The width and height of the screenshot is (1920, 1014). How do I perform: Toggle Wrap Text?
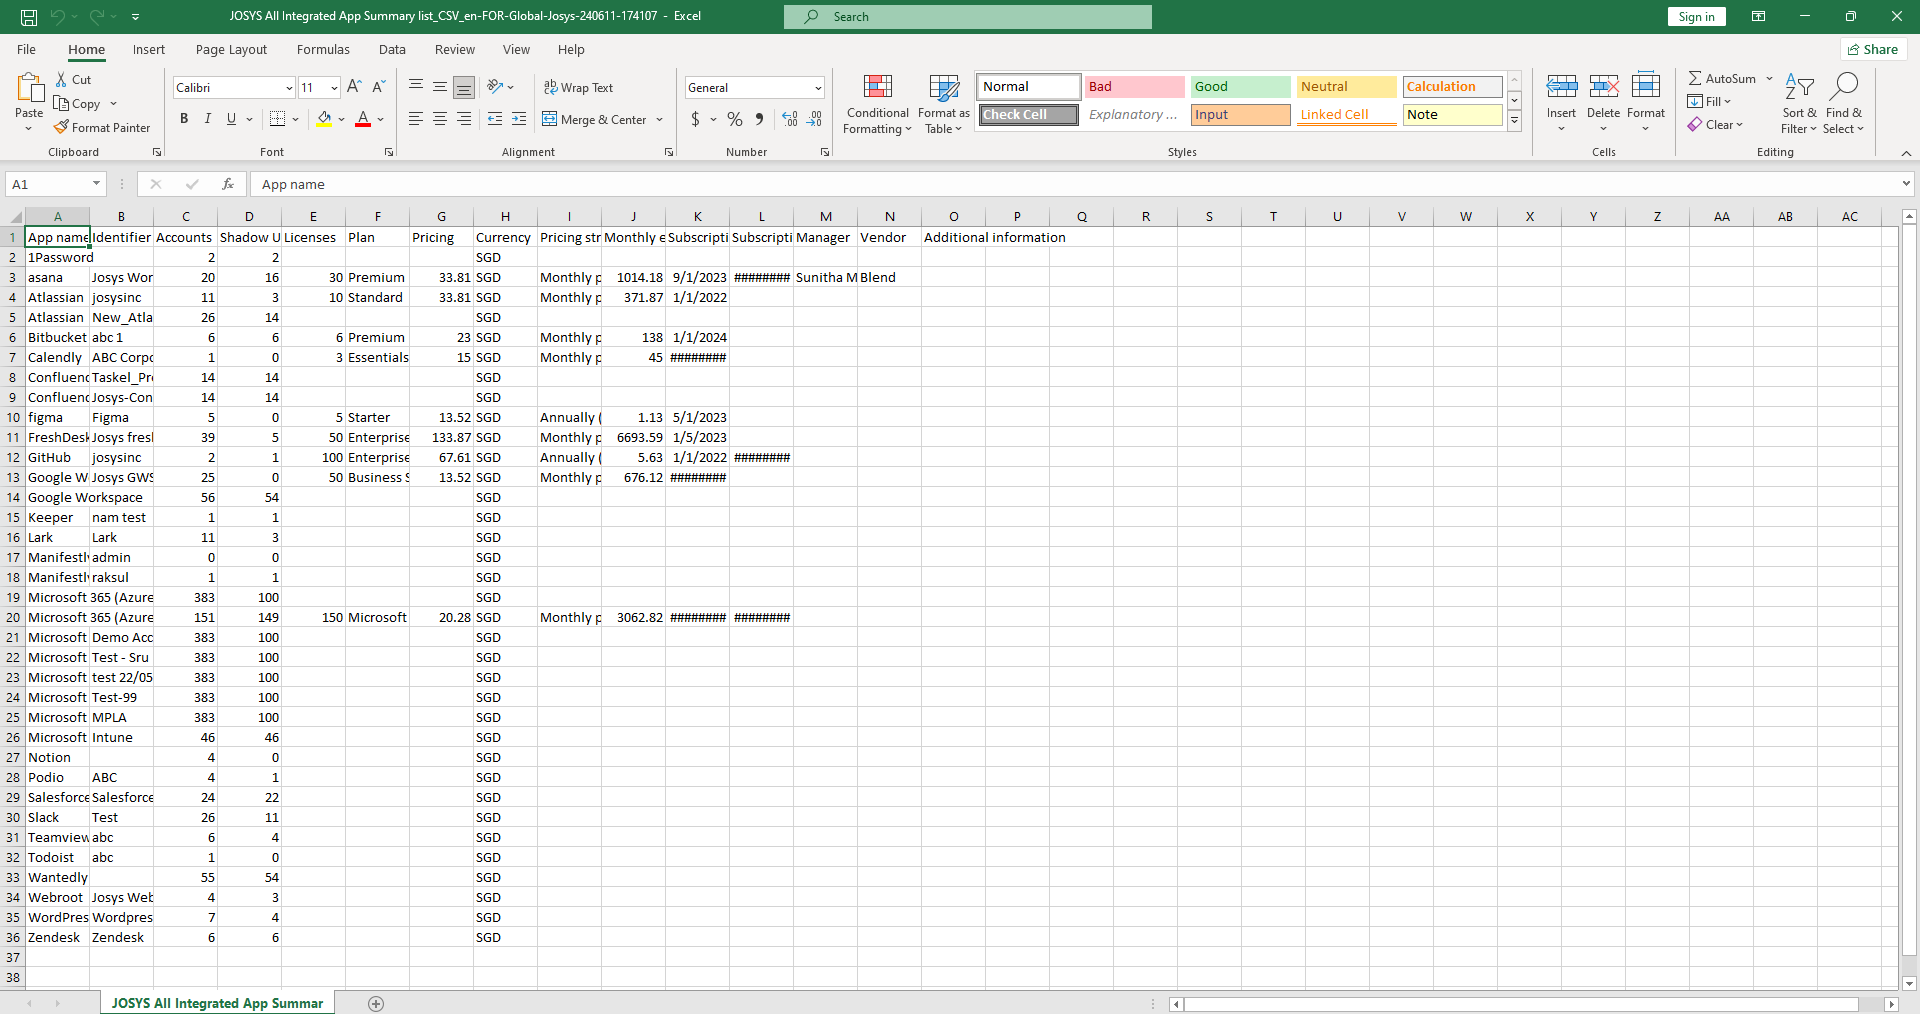pyautogui.click(x=579, y=87)
